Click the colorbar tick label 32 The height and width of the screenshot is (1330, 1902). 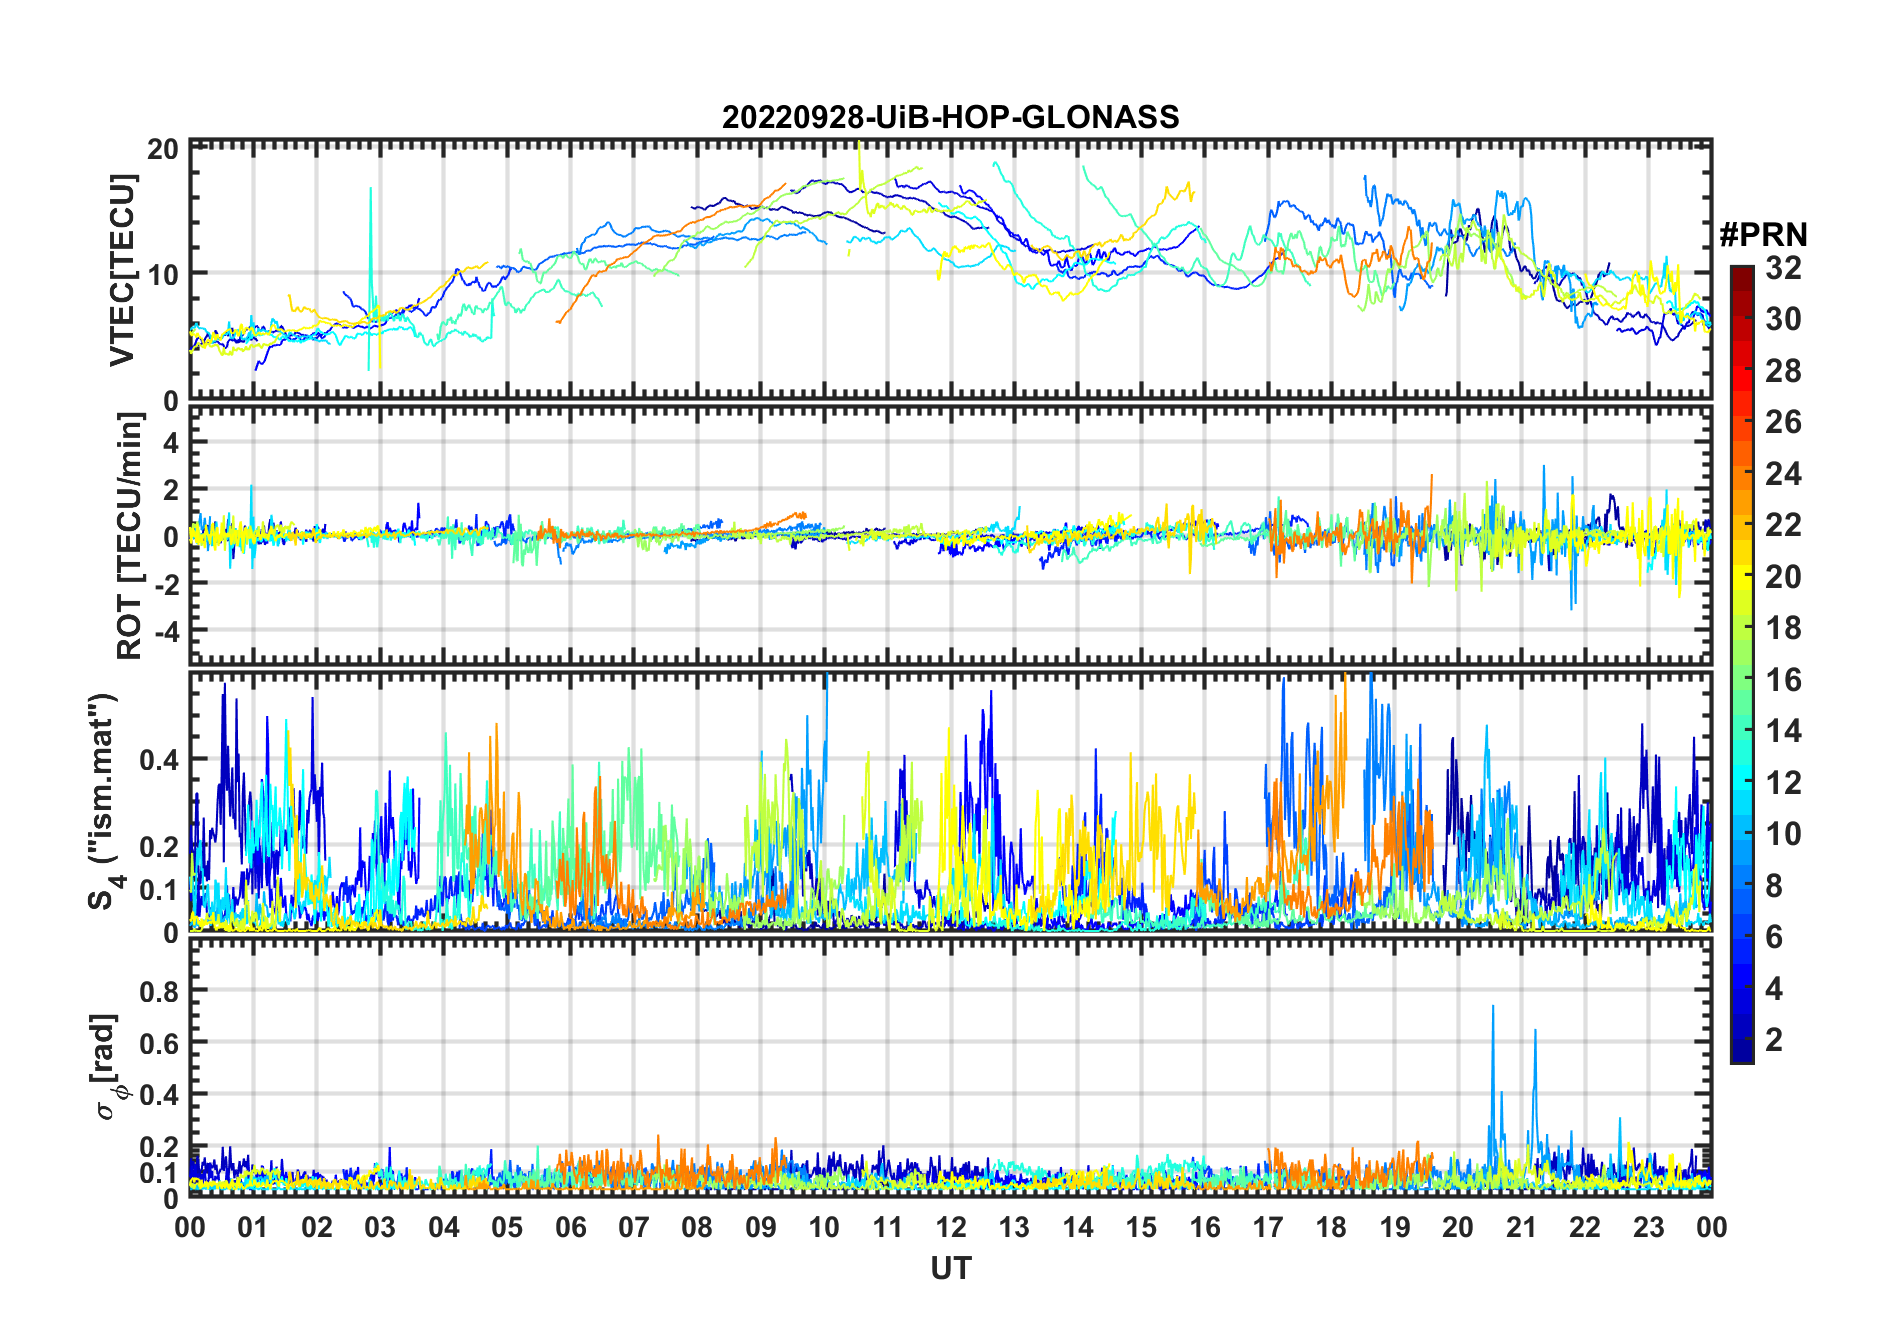1783,268
